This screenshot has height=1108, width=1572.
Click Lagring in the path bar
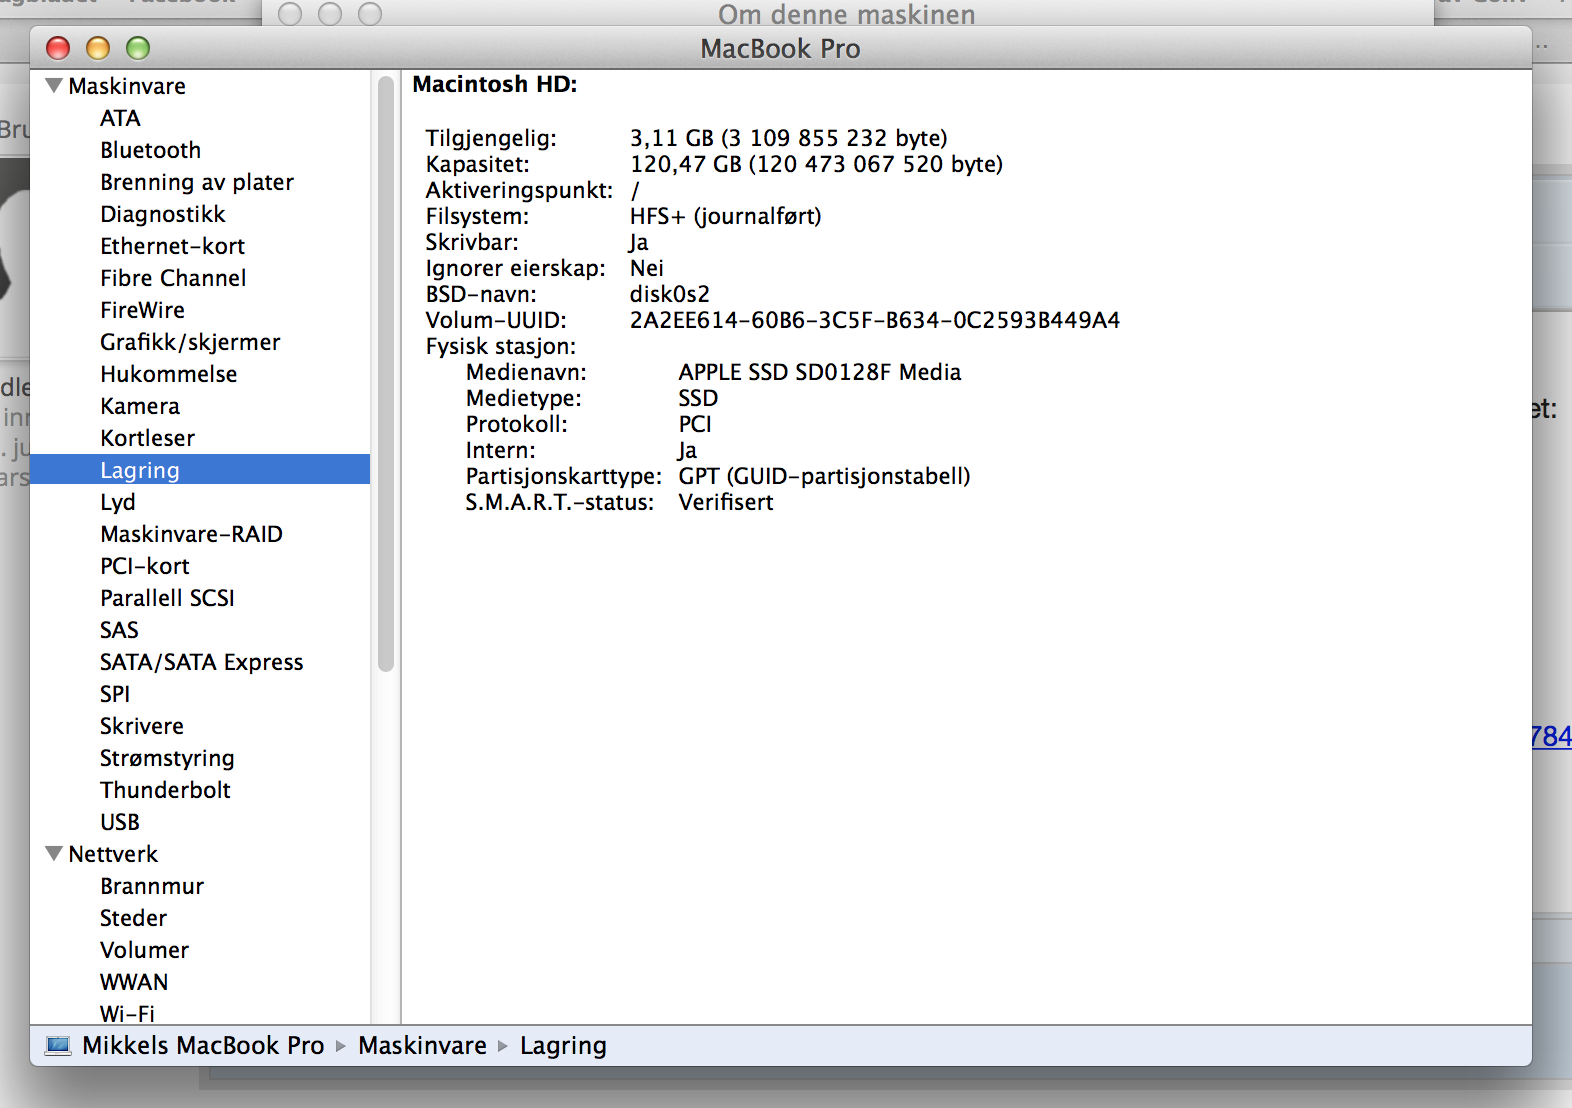[563, 1045]
